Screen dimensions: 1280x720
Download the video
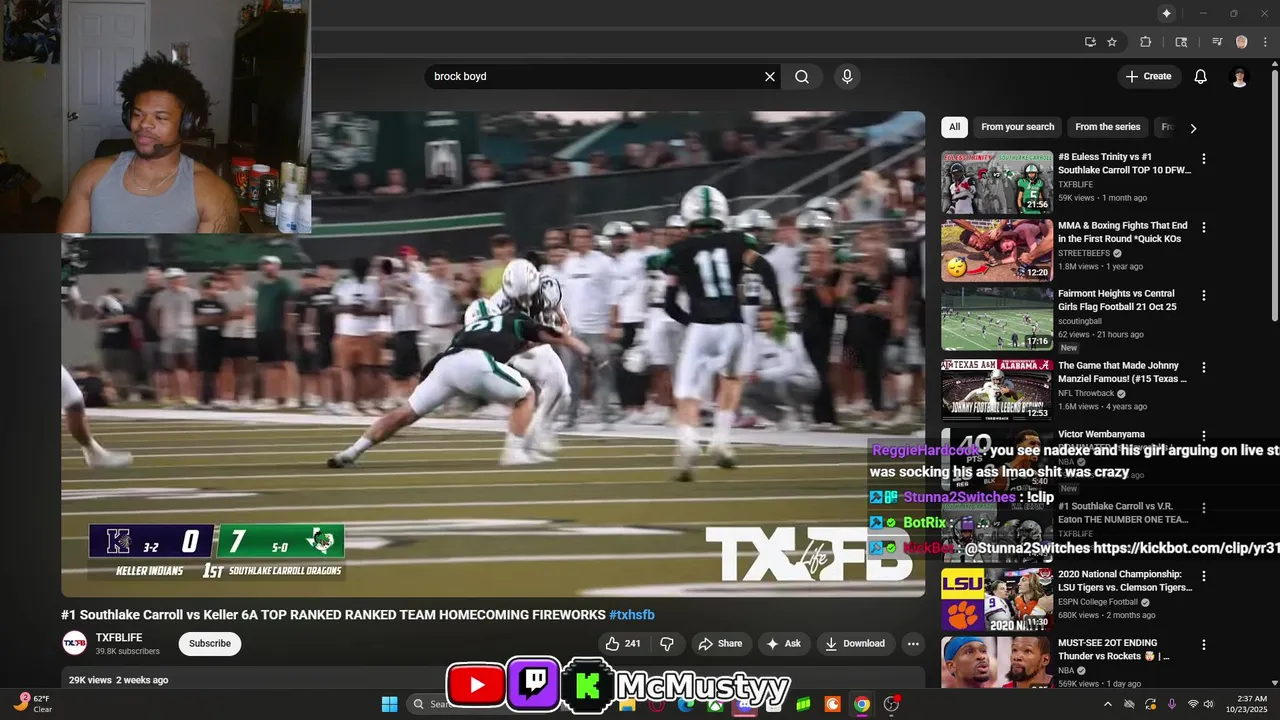(x=854, y=644)
